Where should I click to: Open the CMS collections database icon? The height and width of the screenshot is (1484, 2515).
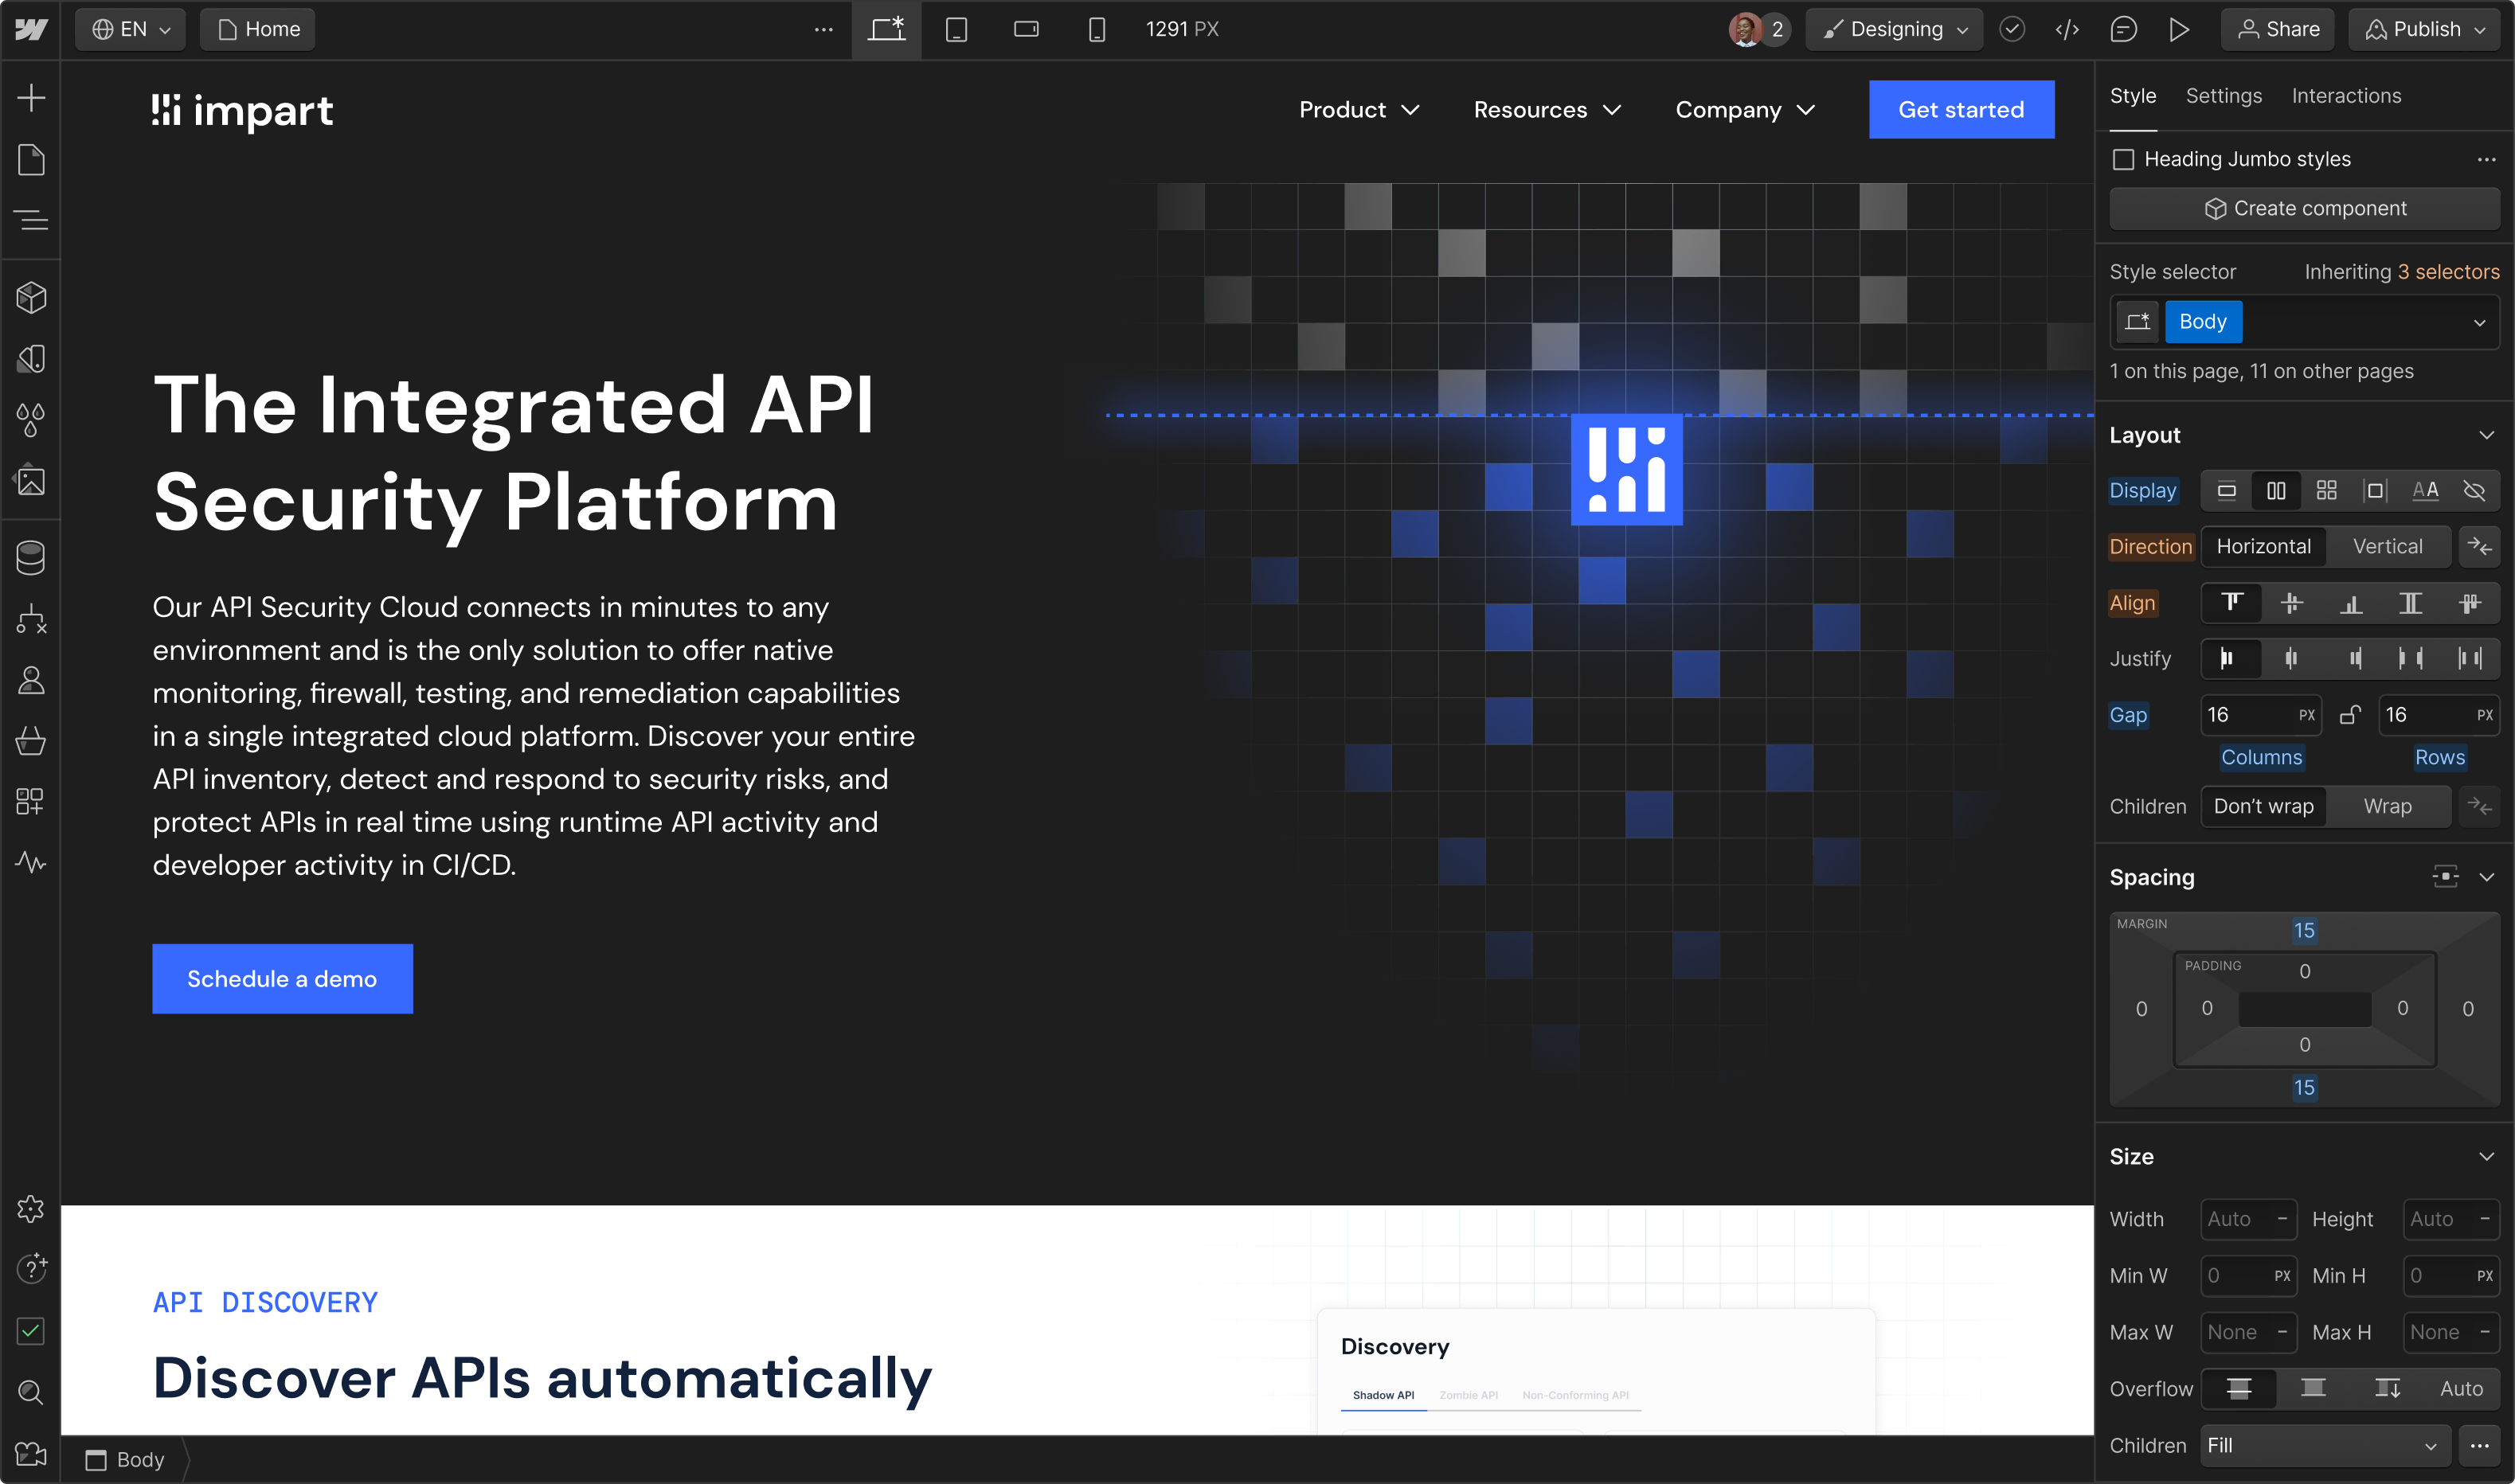pyautogui.click(x=31, y=558)
